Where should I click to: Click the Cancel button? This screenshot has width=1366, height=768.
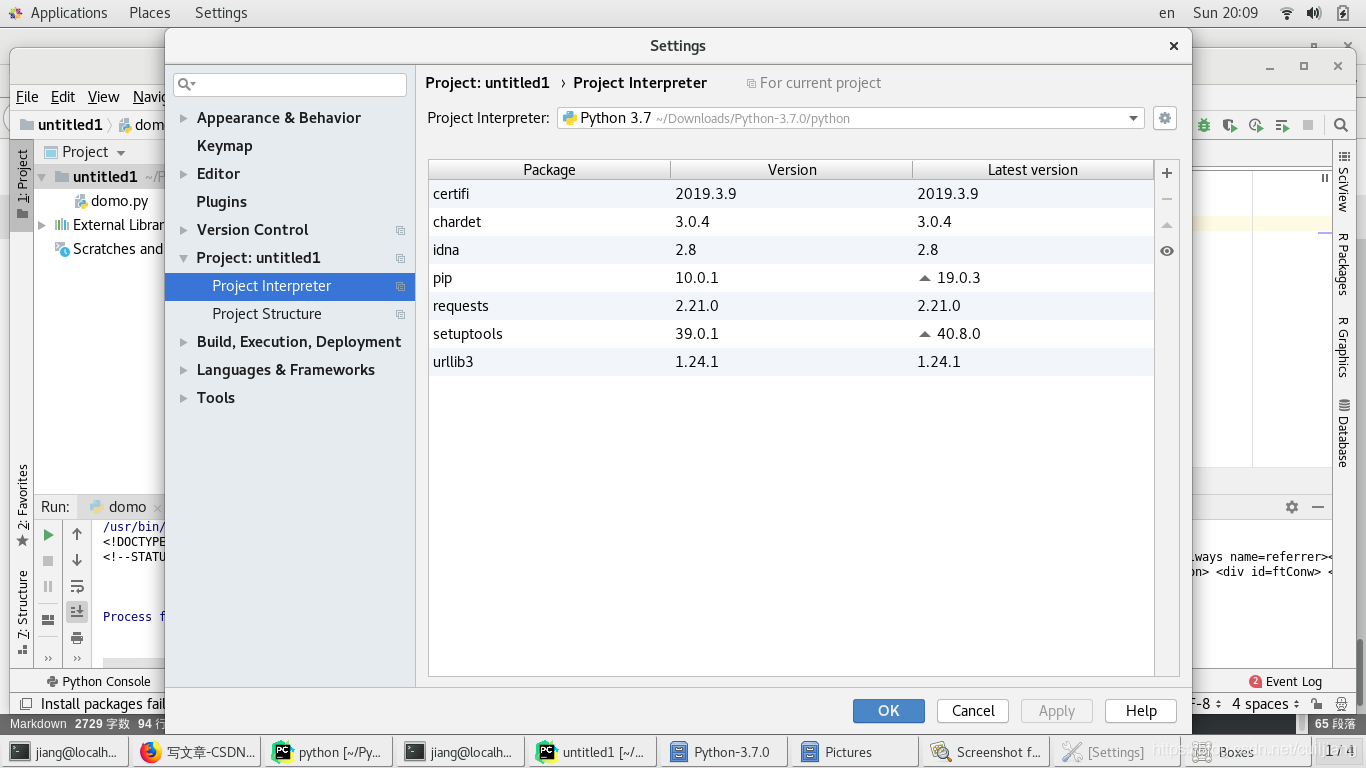point(973,711)
